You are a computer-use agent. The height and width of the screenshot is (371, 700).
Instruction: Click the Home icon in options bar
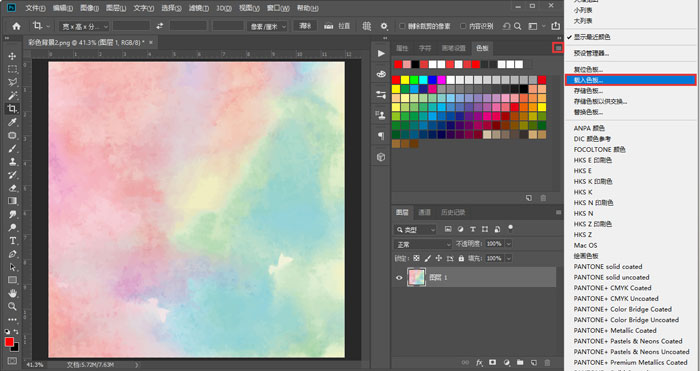click(17, 26)
